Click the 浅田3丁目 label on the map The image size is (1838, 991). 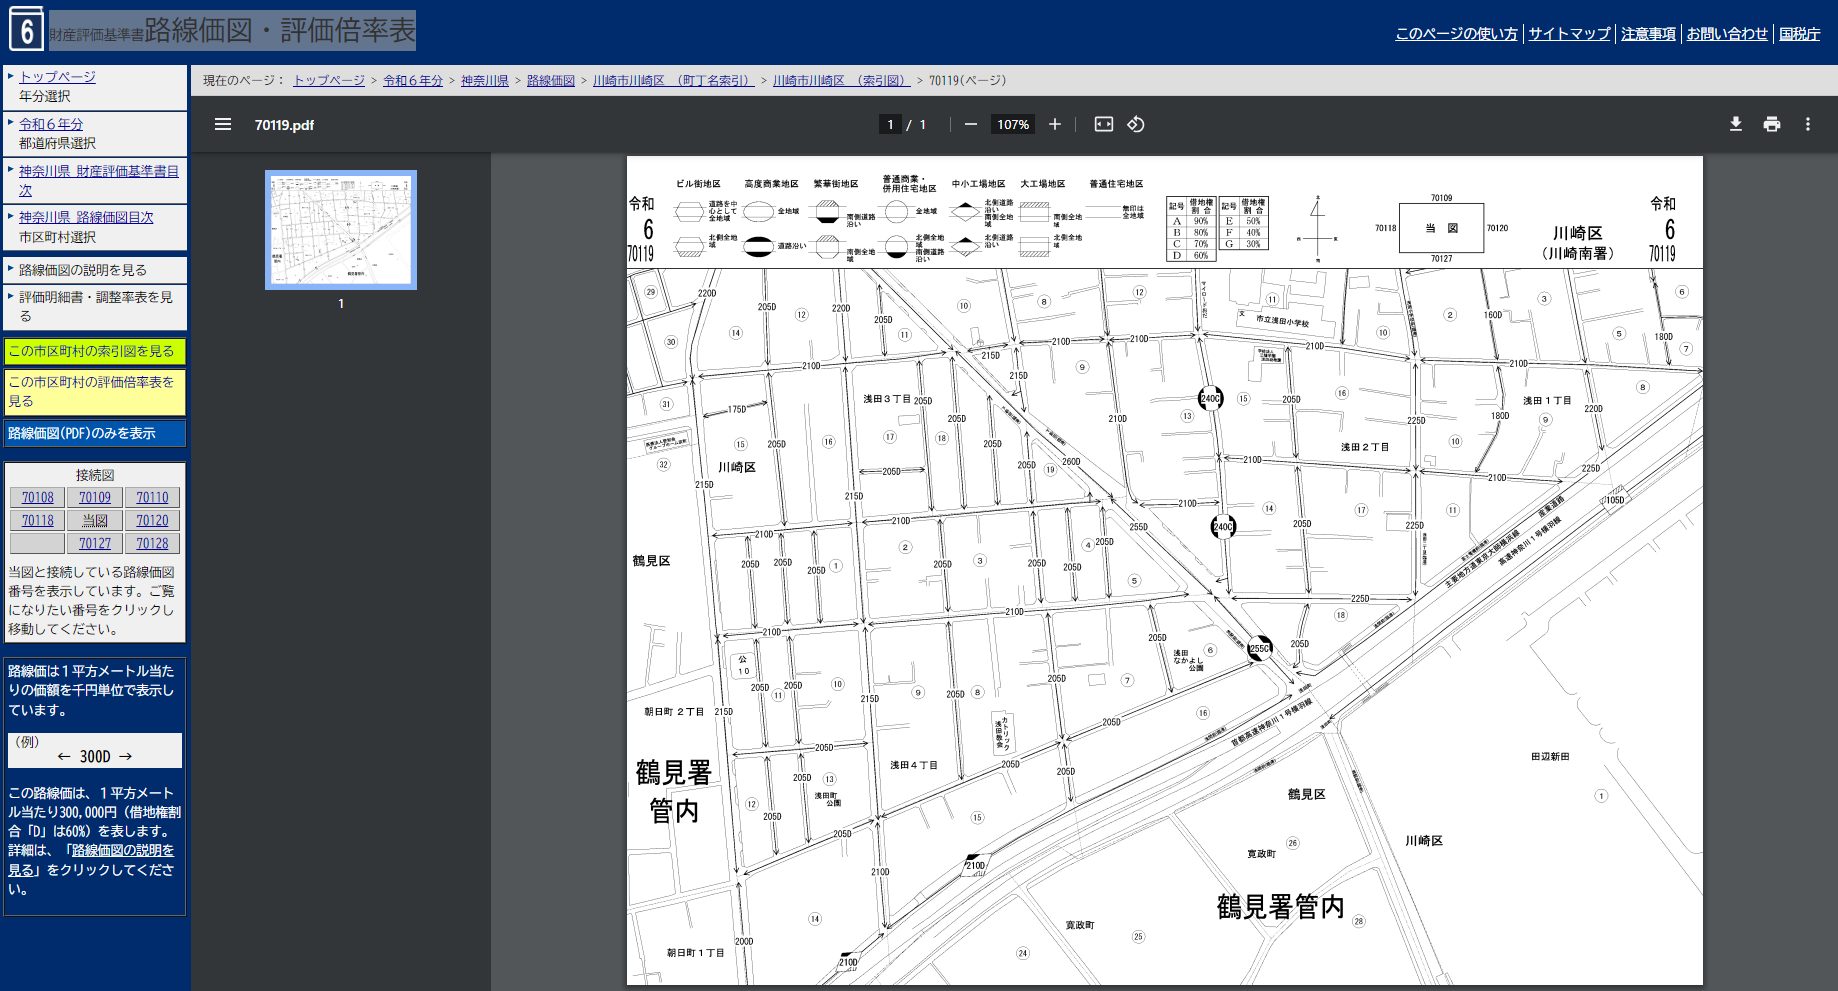click(x=887, y=399)
